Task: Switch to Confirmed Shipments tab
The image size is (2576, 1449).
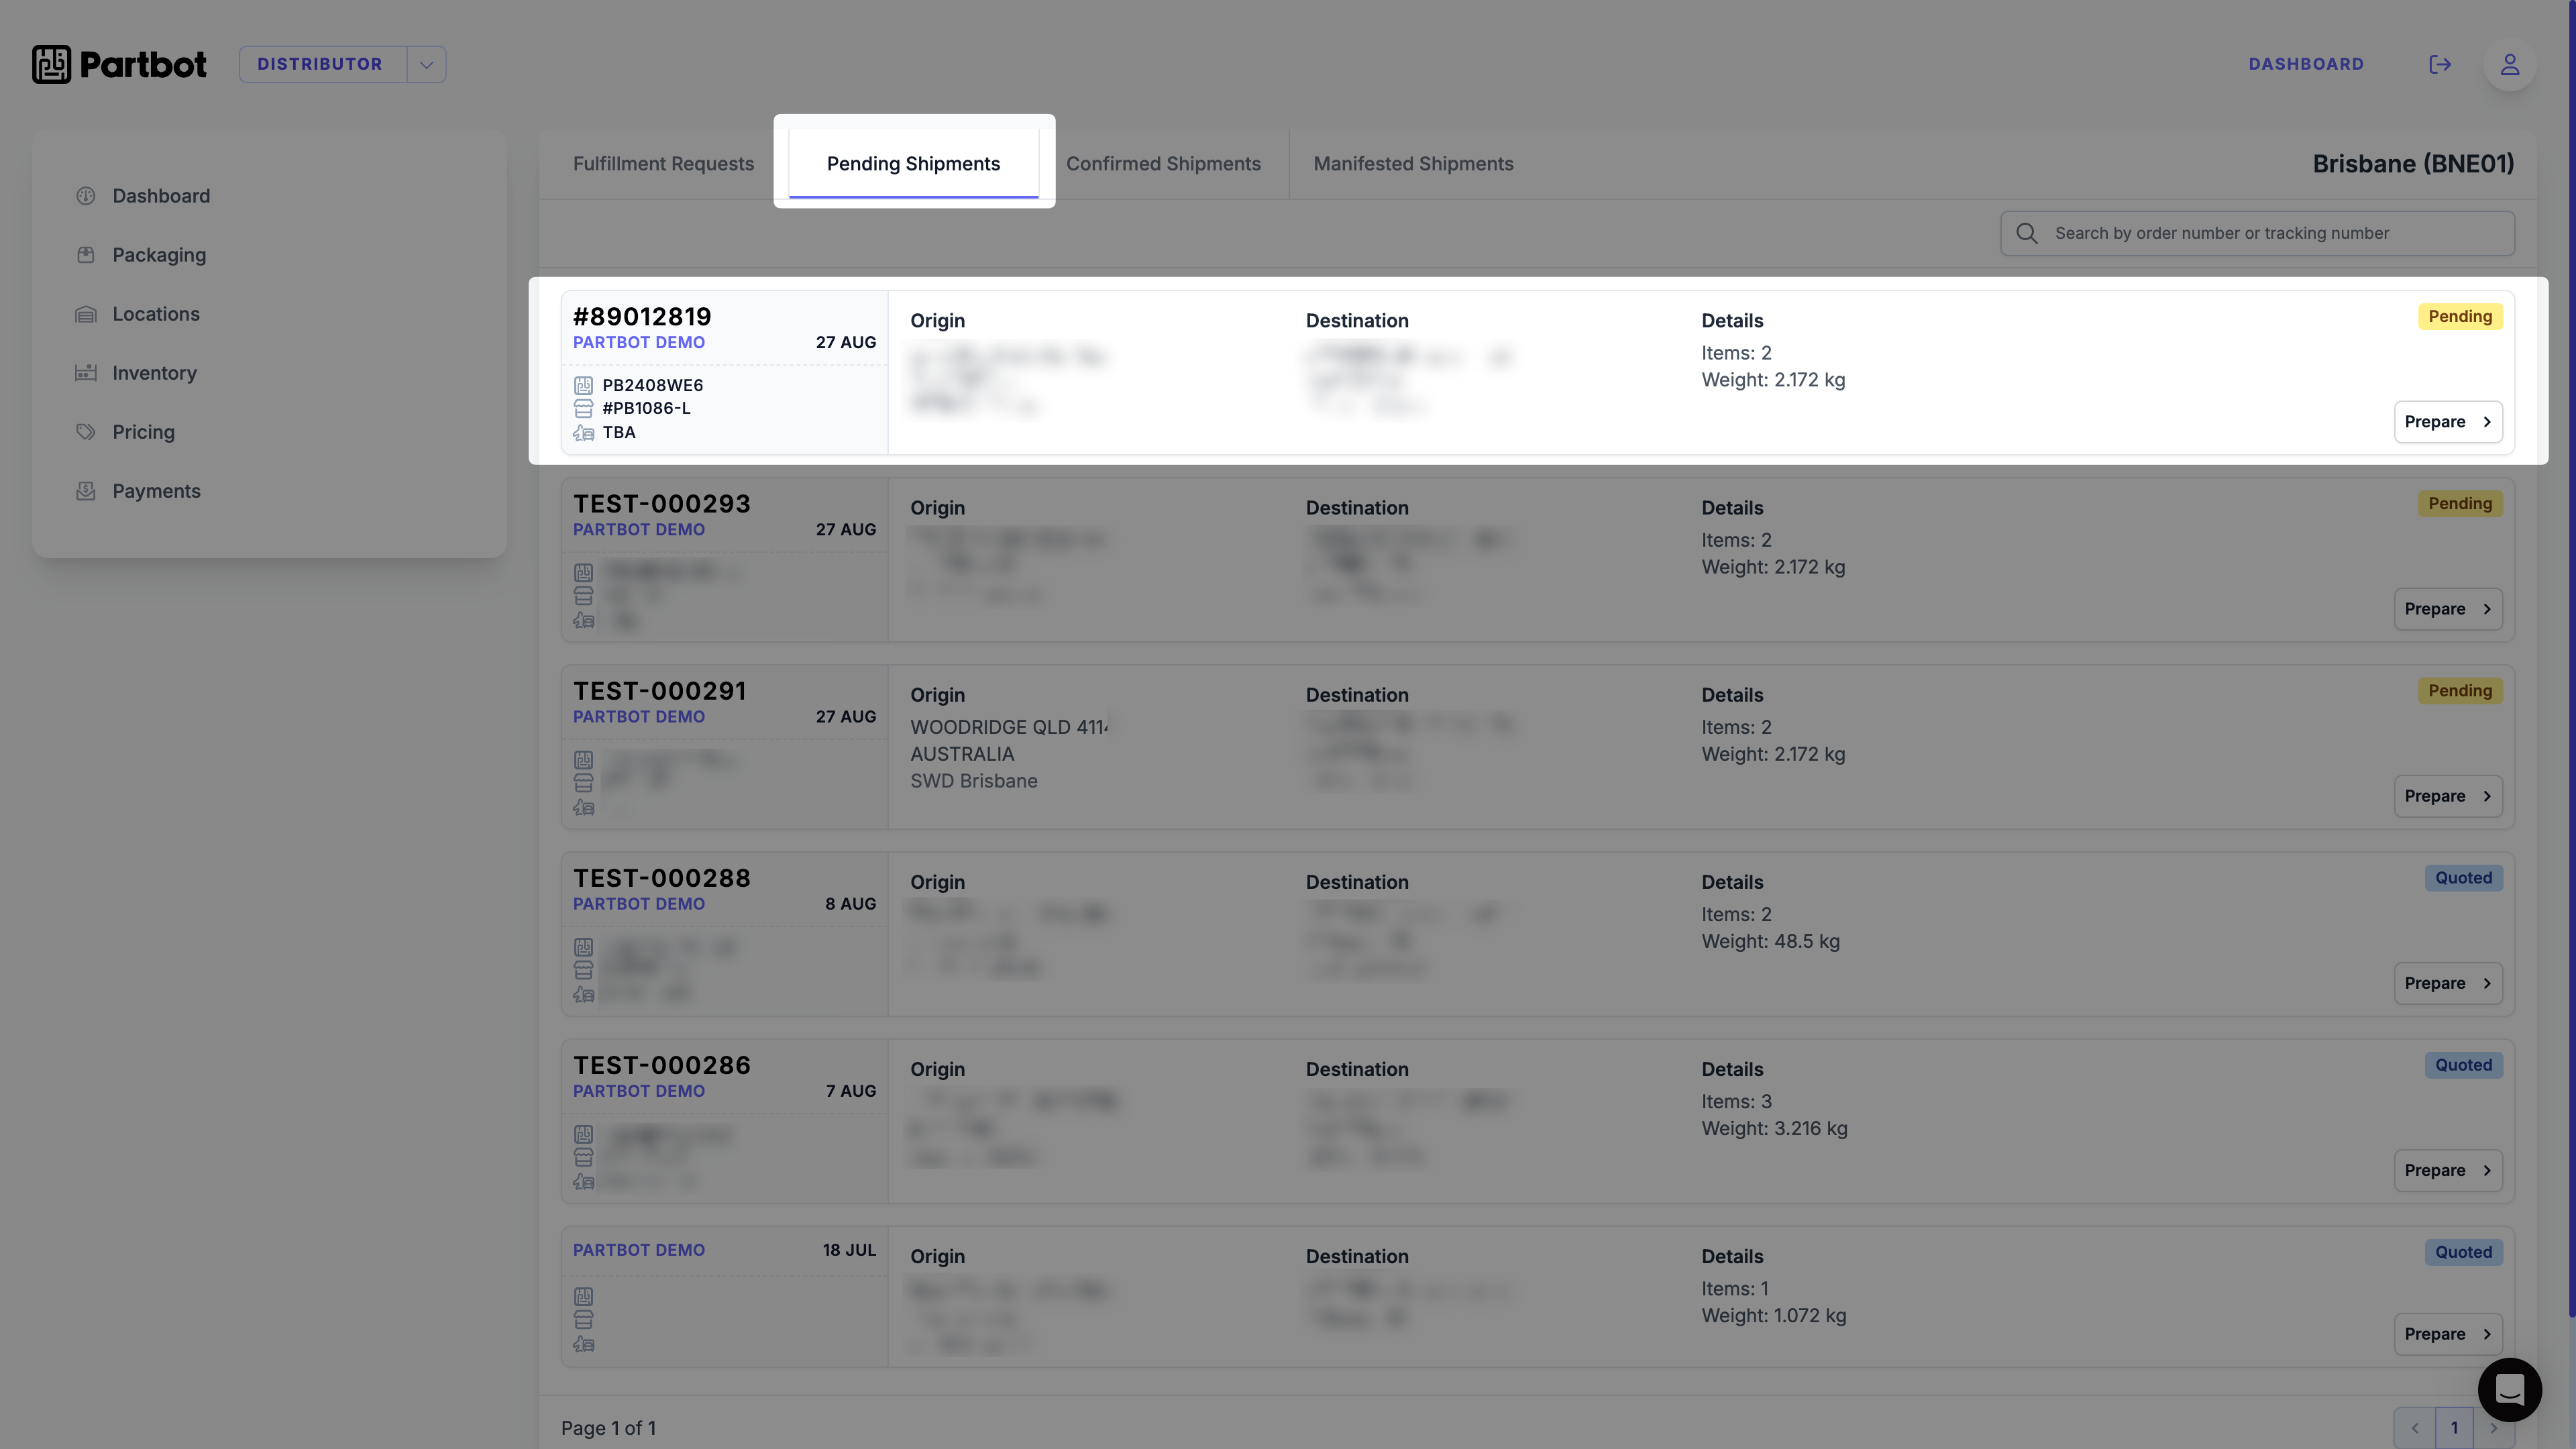Action: 1163,164
